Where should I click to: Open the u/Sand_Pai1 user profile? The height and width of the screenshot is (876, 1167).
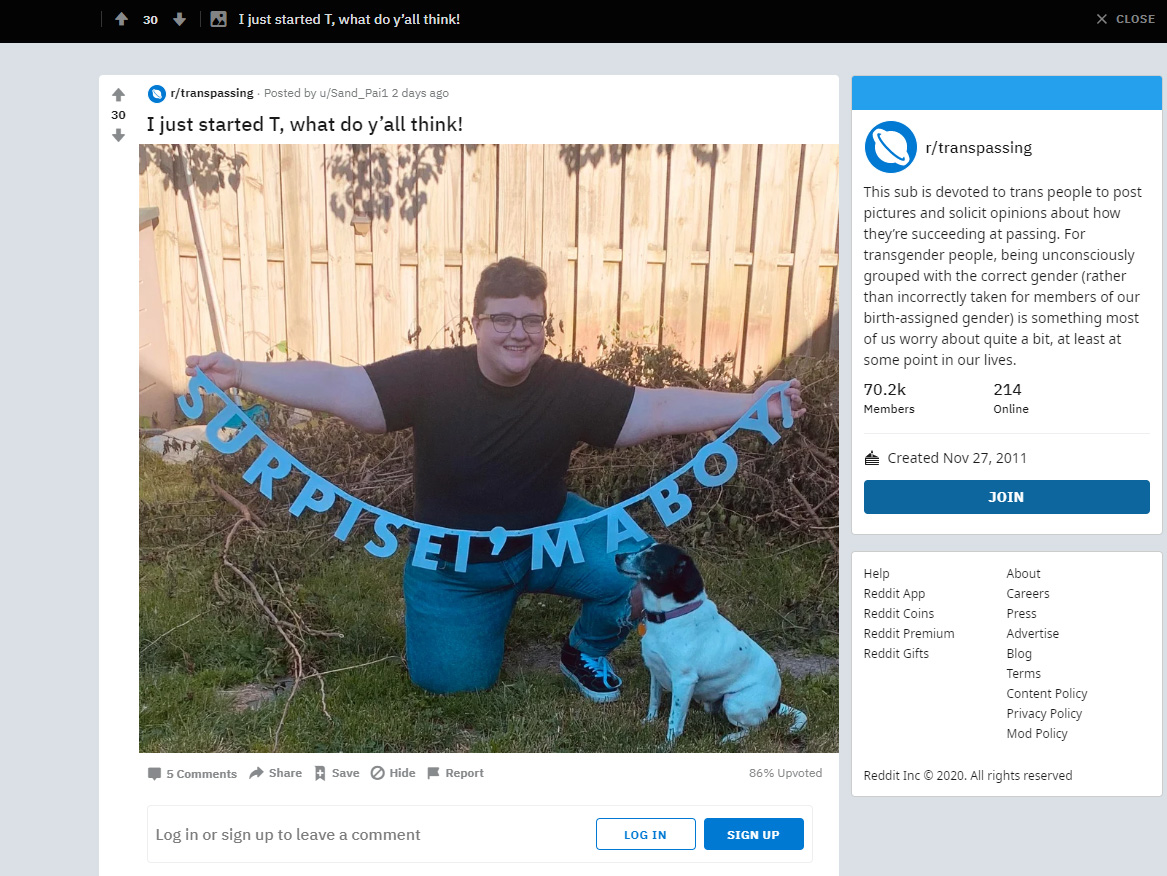[x=354, y=93]
